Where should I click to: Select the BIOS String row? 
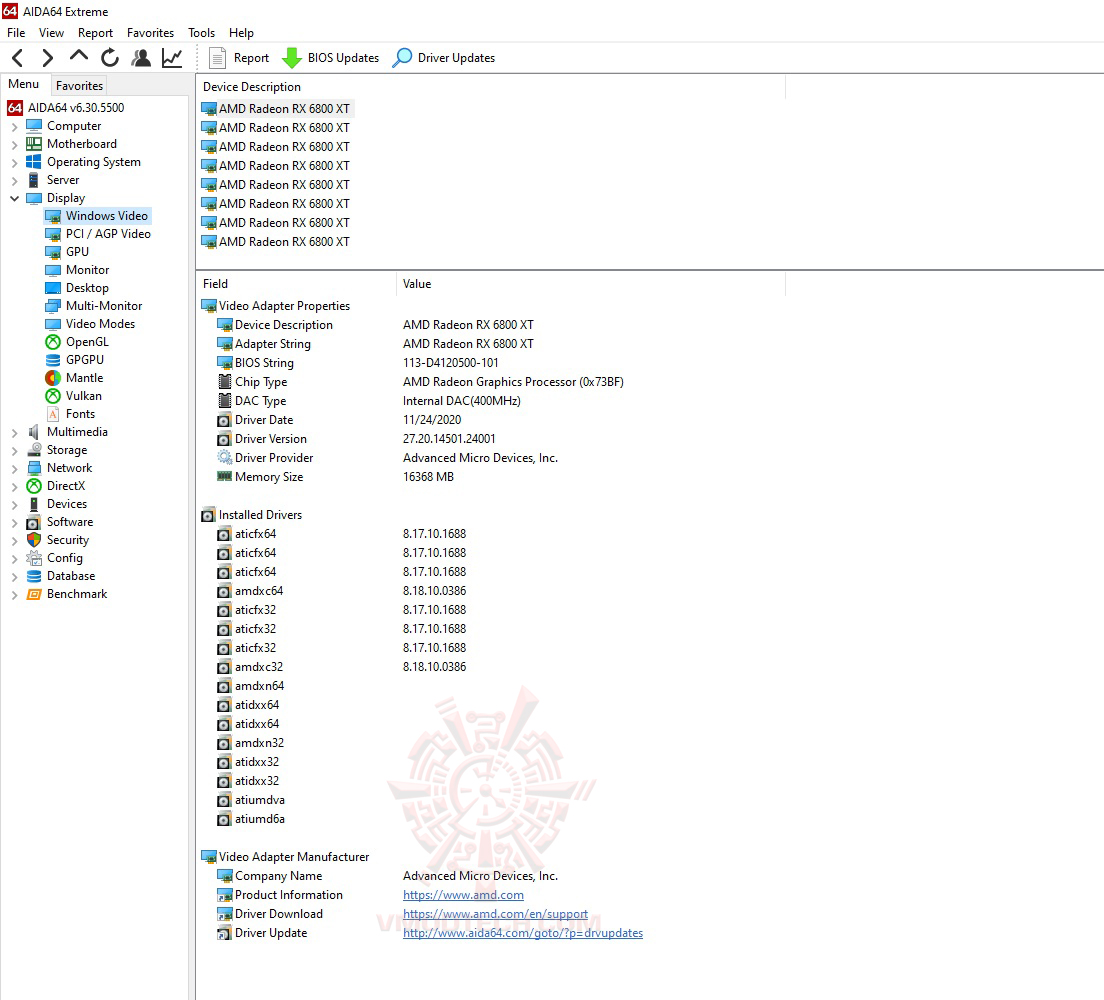tap(493, 363)
